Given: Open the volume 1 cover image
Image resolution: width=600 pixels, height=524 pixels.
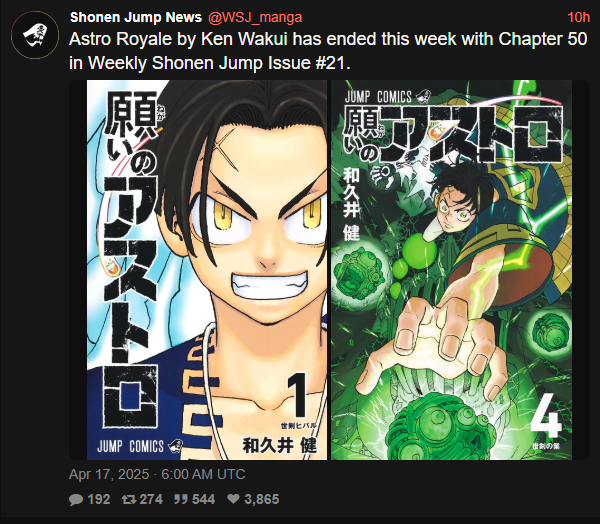Looking at the screenshot, I should tap(207, 270).
